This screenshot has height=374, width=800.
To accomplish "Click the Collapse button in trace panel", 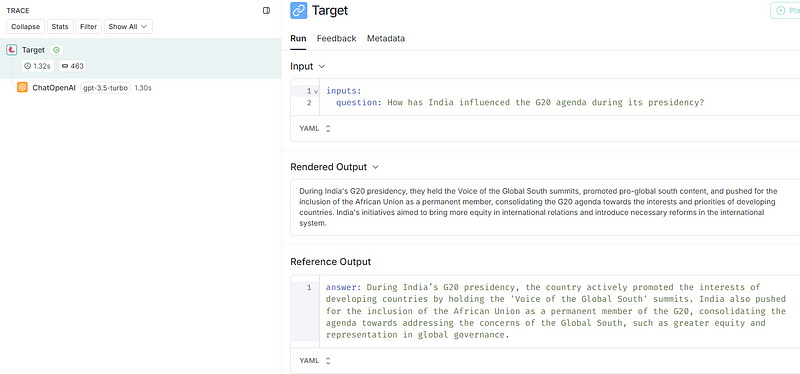I will point(26,27).
